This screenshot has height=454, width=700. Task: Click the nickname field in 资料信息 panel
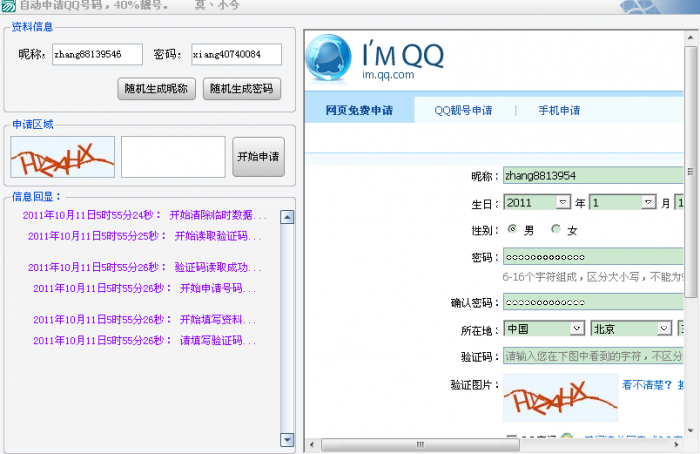pos(97,54)
